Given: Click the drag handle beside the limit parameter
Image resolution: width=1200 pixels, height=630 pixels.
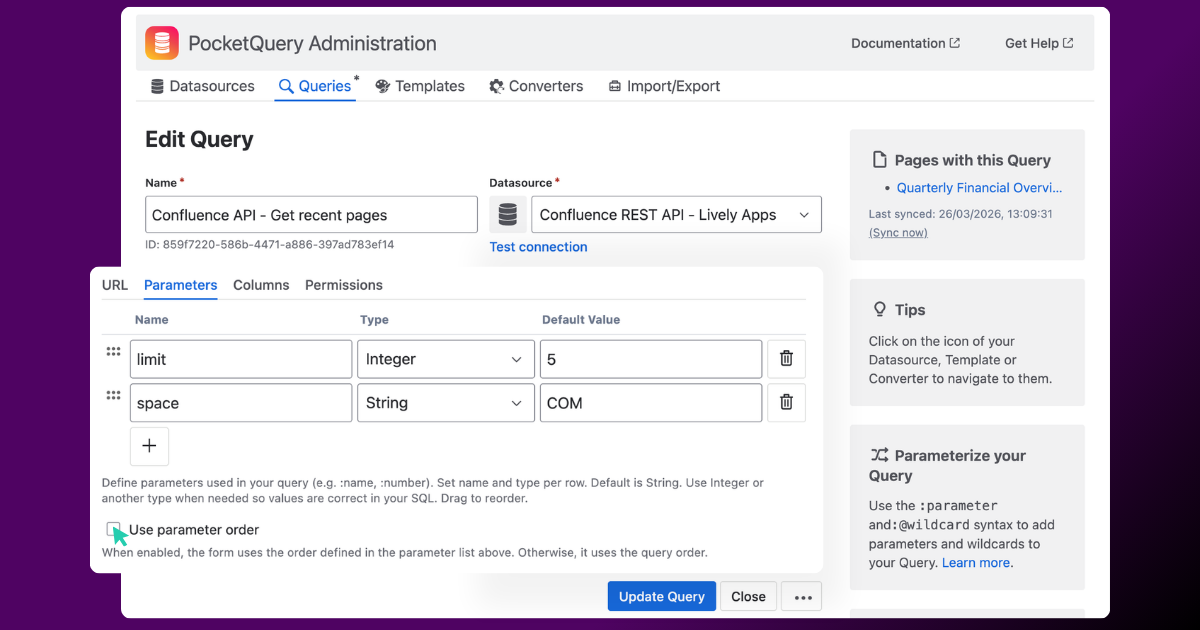Looking at the screenshot, I should point(113,351).
